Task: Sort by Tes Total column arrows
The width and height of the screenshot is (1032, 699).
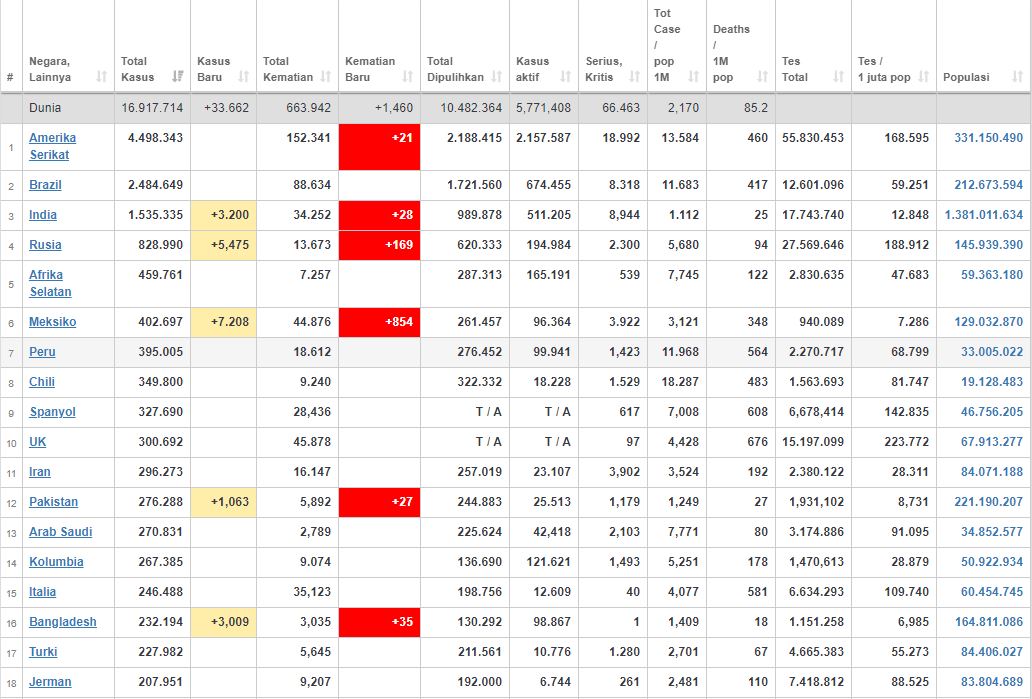Action: click(838, 77)
